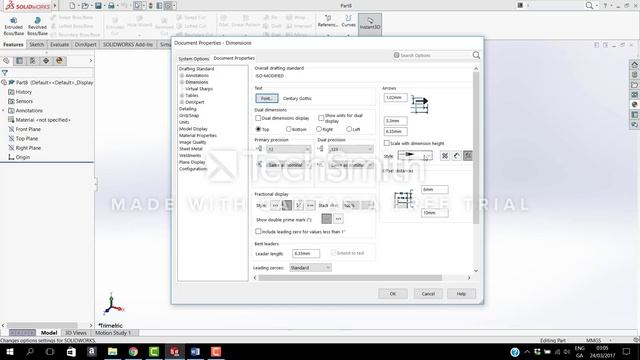640x360 pixels.
Task: Expand the DimXpert node in options tree
Action: (182, 102)
